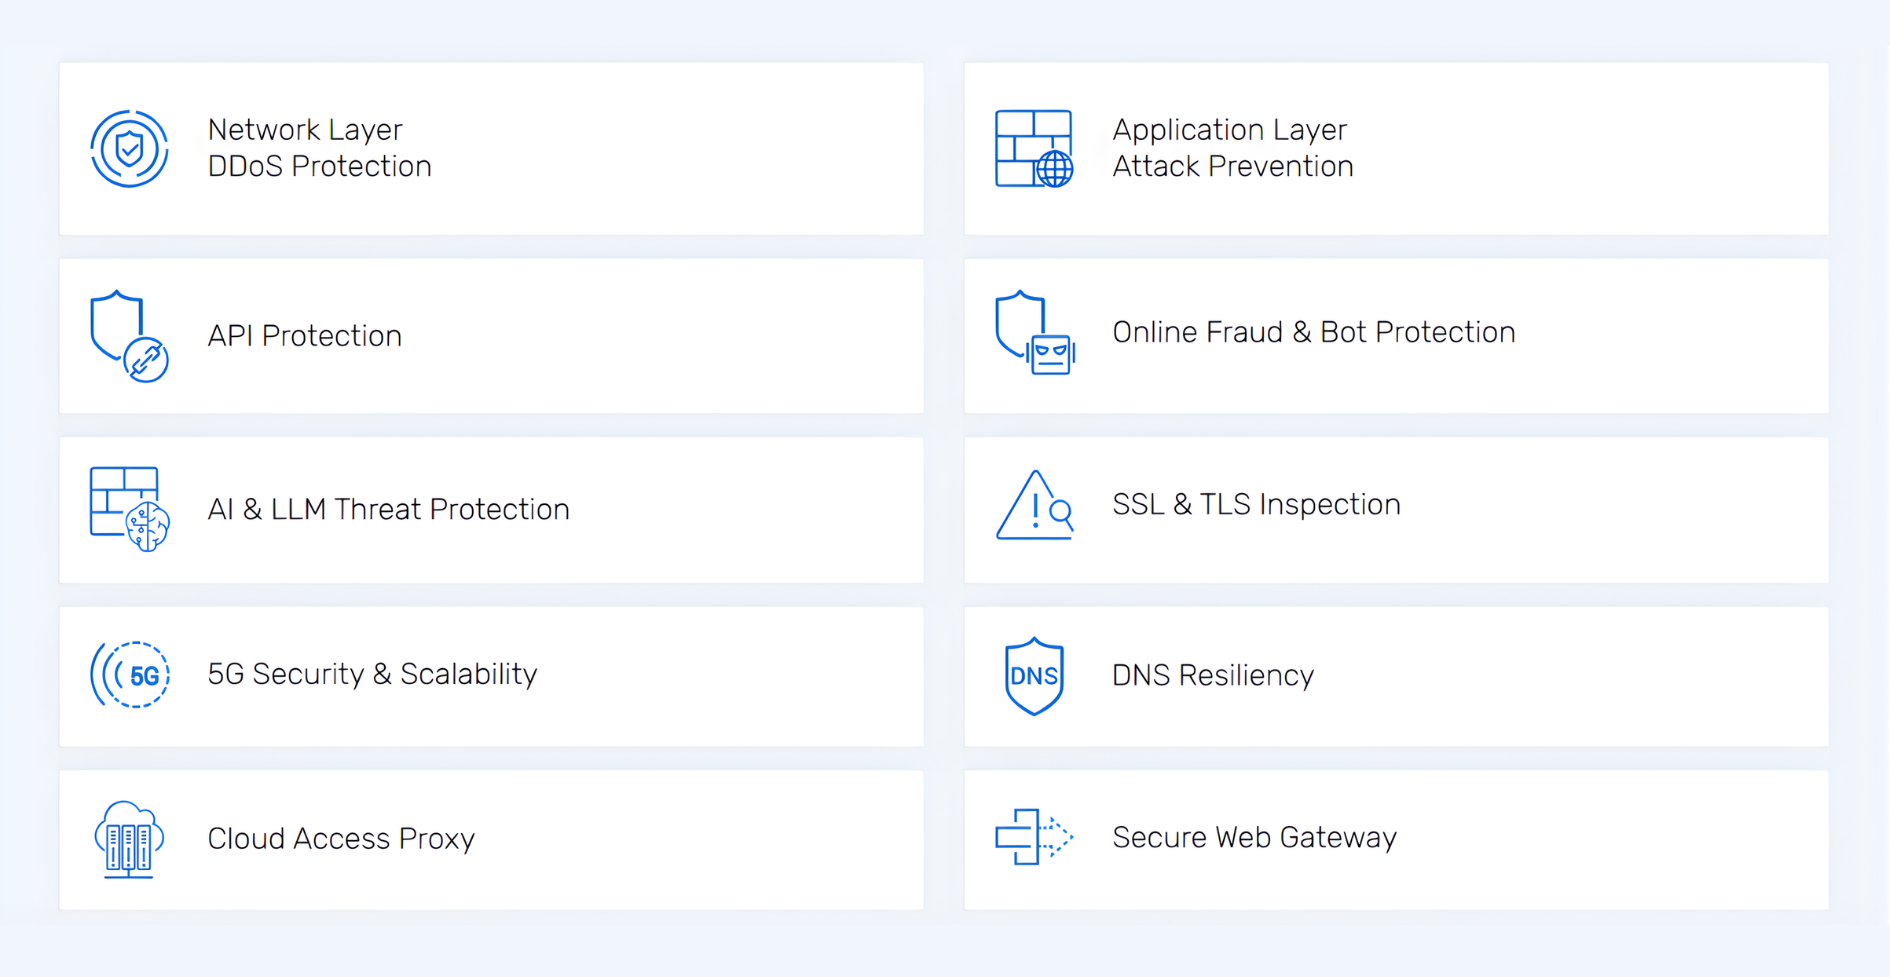Select the DNS Resiliency label

click(x=1212, y=676)
